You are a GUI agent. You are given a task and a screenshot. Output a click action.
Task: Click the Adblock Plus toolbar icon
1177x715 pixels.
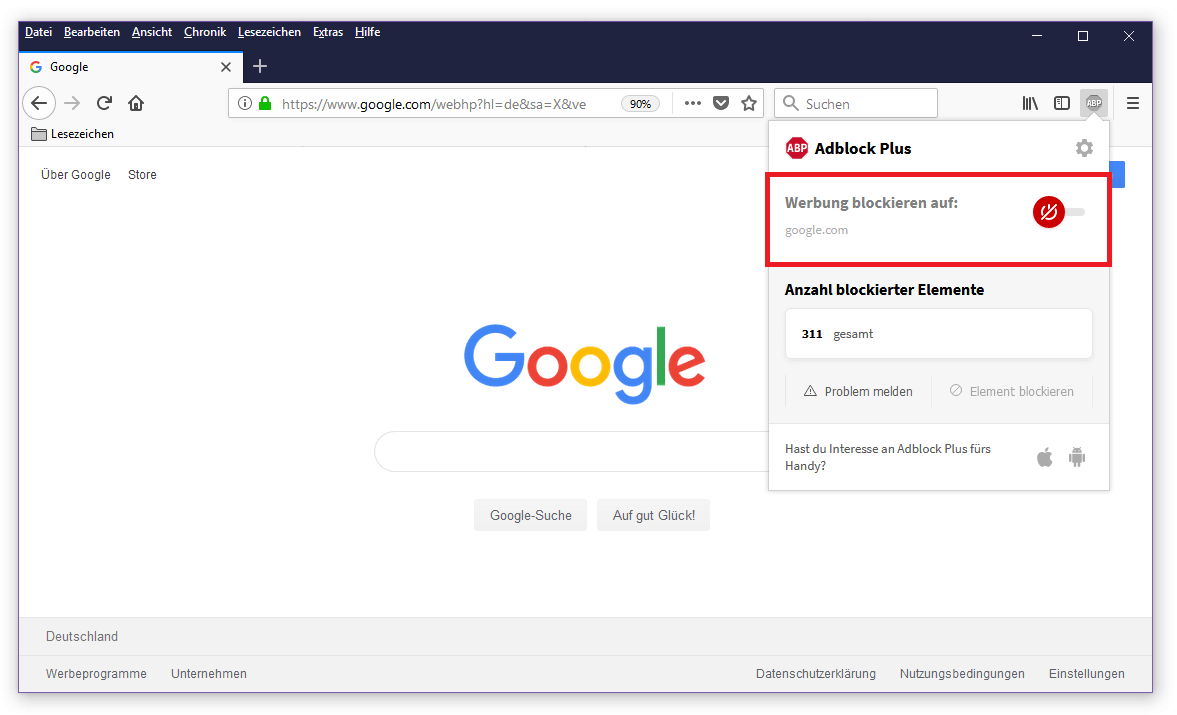point(1094,103)
